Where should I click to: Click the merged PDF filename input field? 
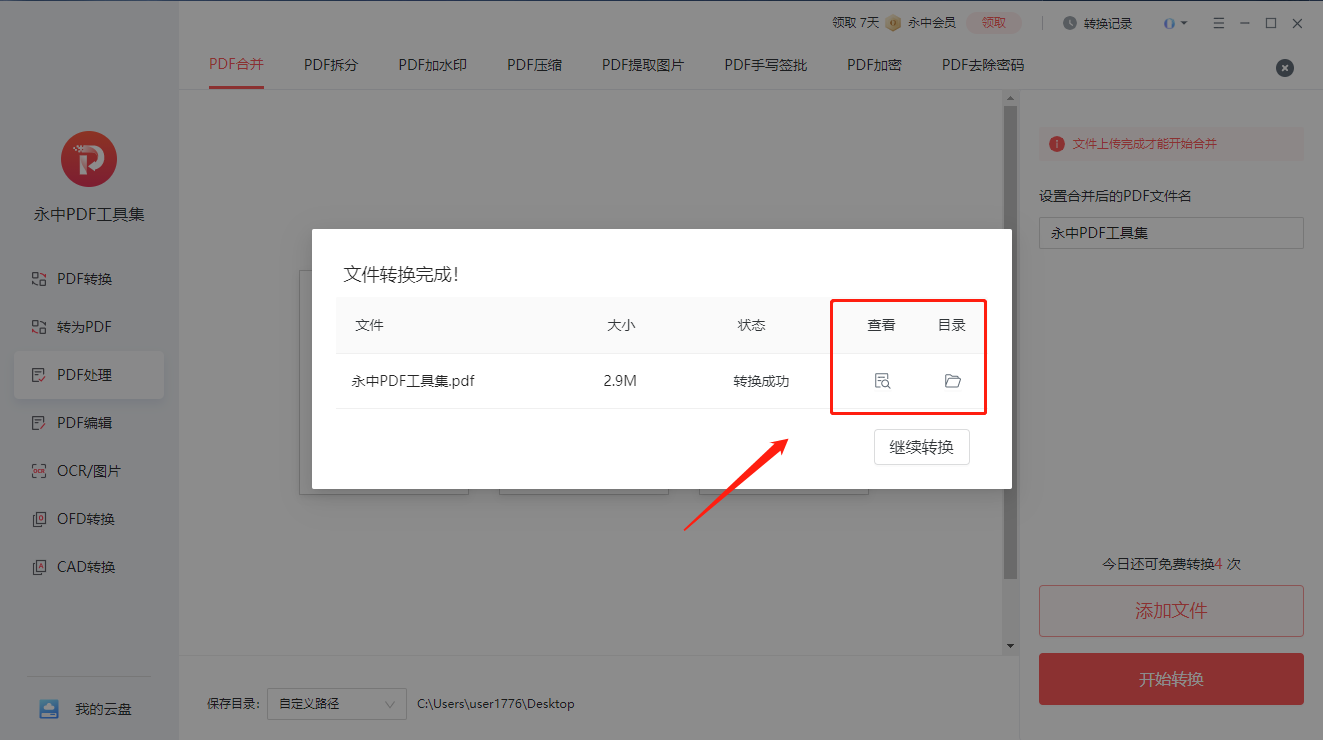coord(1171,233)
